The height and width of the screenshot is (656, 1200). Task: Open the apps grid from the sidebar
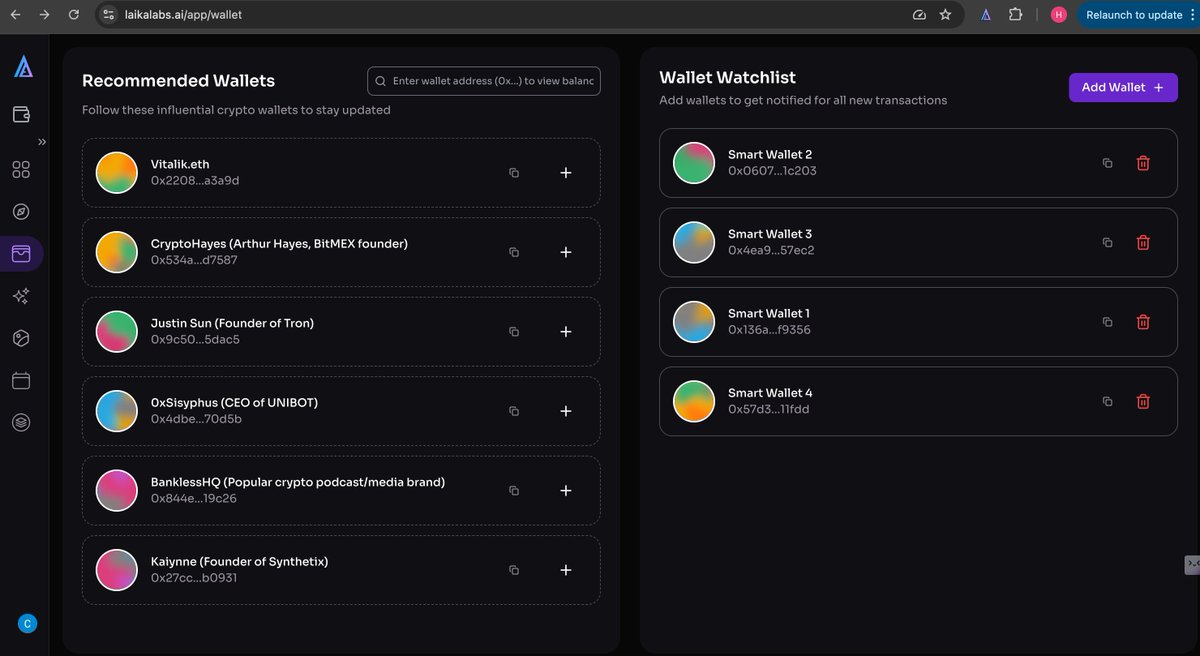pyautogui.click(x=22, y=169)
